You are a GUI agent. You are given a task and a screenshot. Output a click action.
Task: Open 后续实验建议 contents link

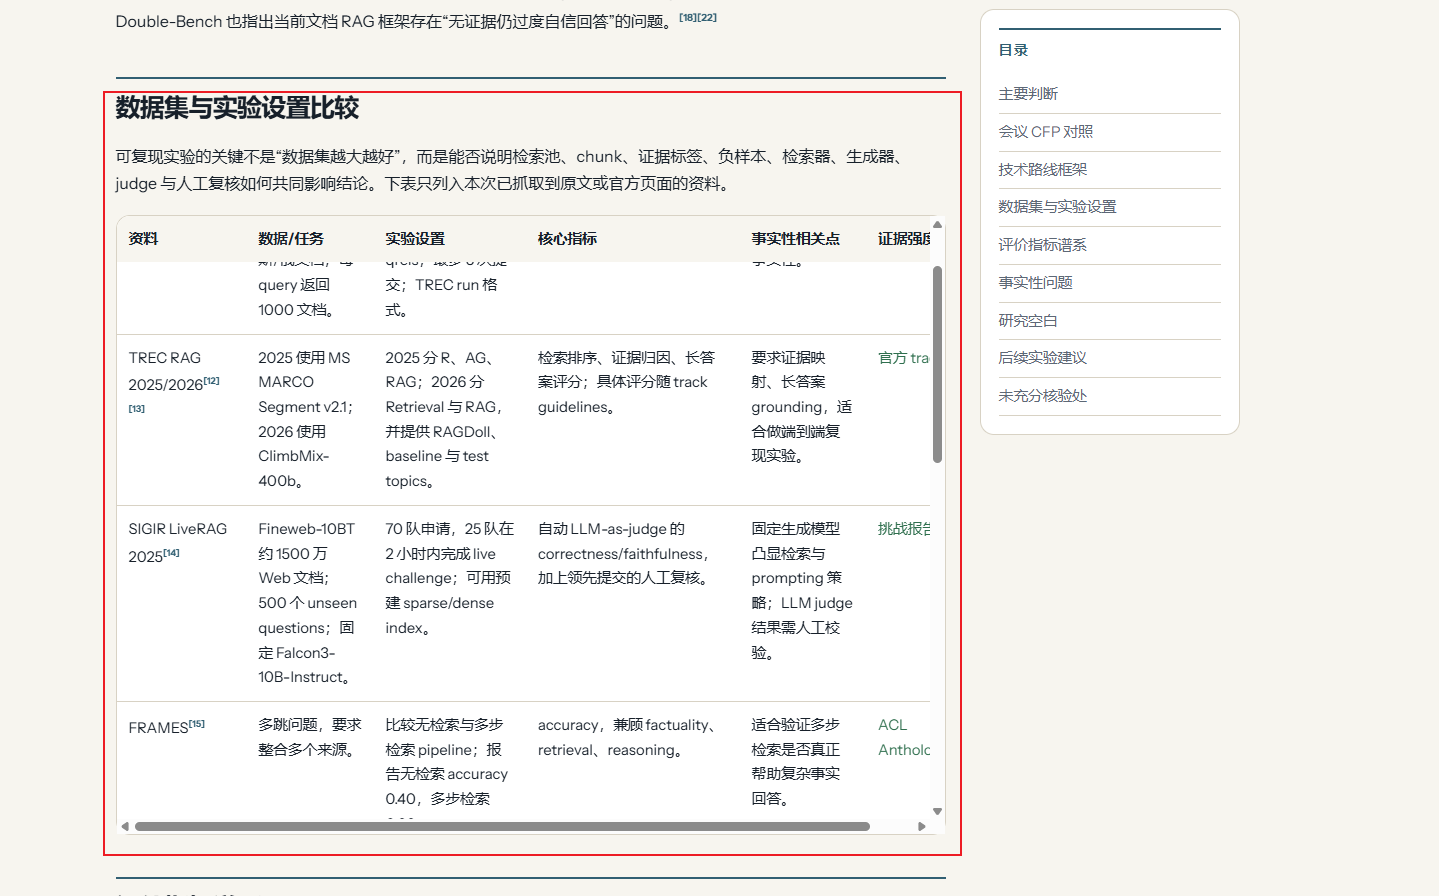pos(1042,358)
